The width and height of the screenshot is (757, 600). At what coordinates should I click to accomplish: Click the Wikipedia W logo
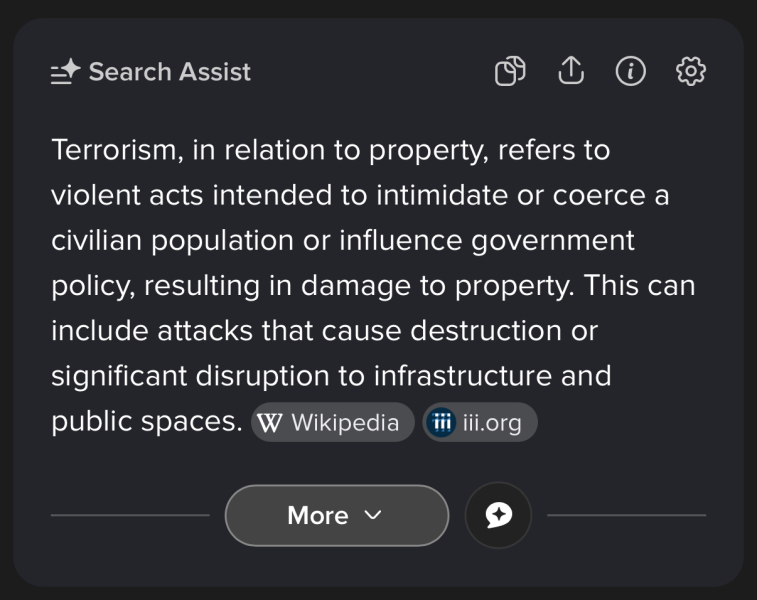click(x=270, y=423)
